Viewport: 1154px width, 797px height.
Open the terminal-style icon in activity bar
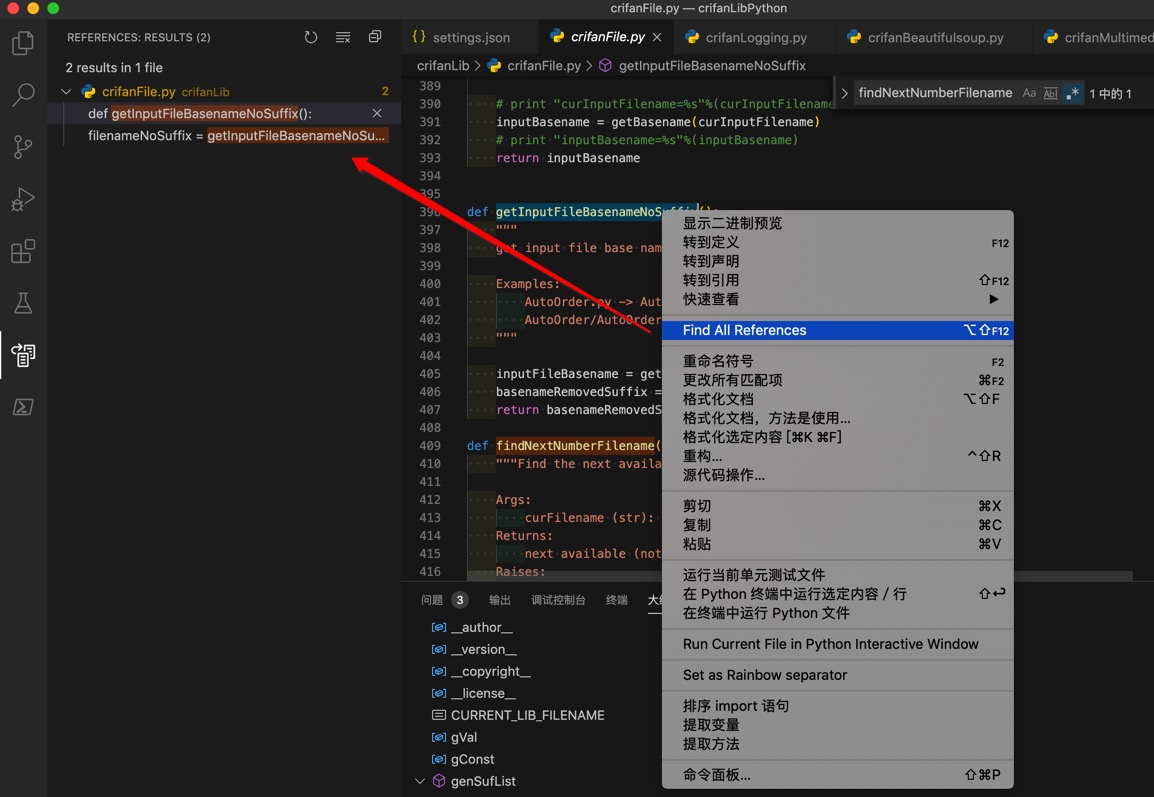click(23, 407)
